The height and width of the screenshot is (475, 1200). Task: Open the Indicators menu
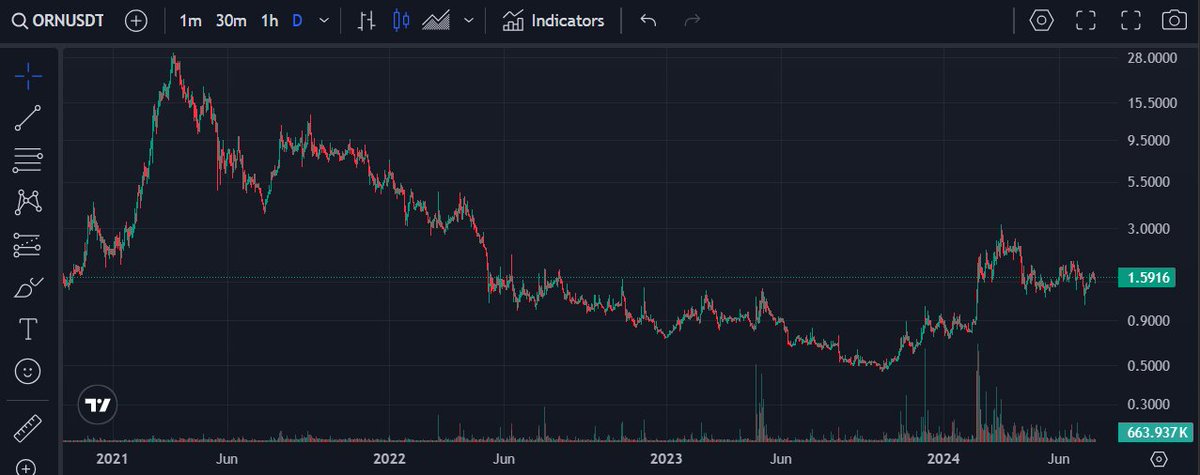(x=553, y=20)
